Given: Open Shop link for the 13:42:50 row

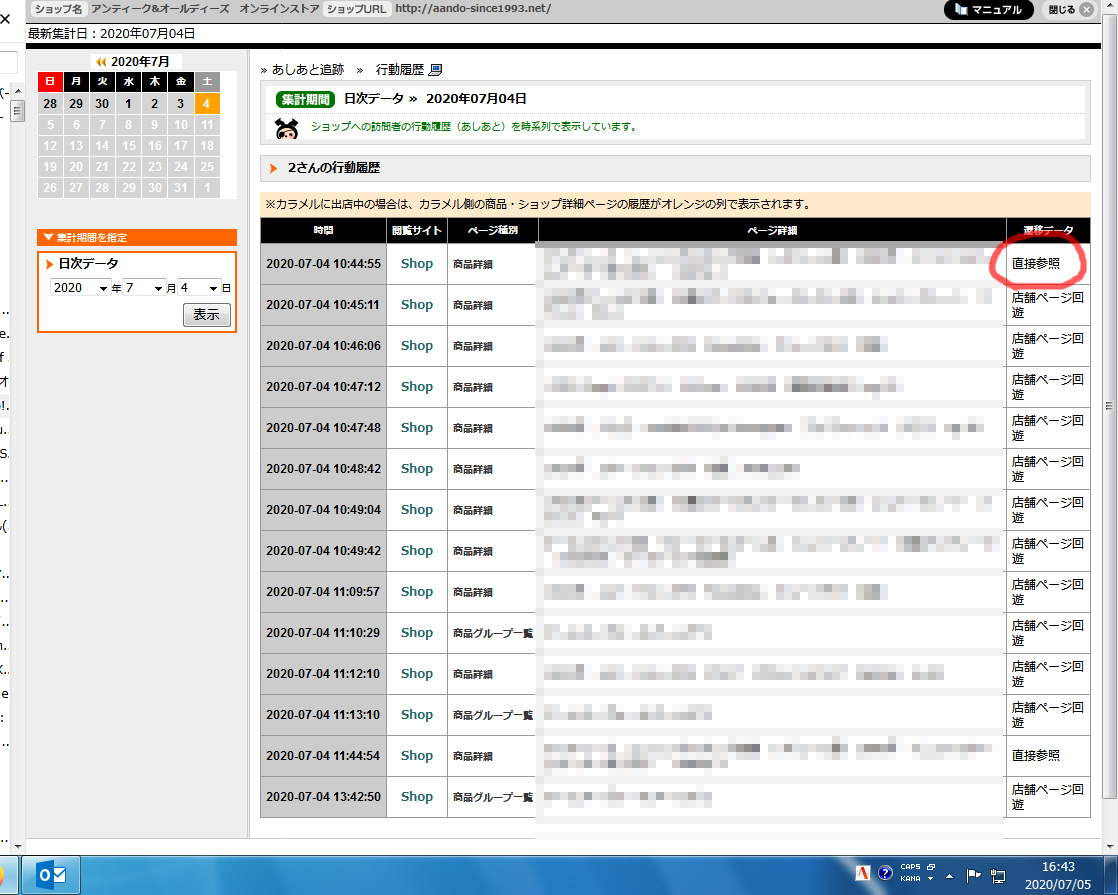Looking at the screenshot, I should (416, 797).
